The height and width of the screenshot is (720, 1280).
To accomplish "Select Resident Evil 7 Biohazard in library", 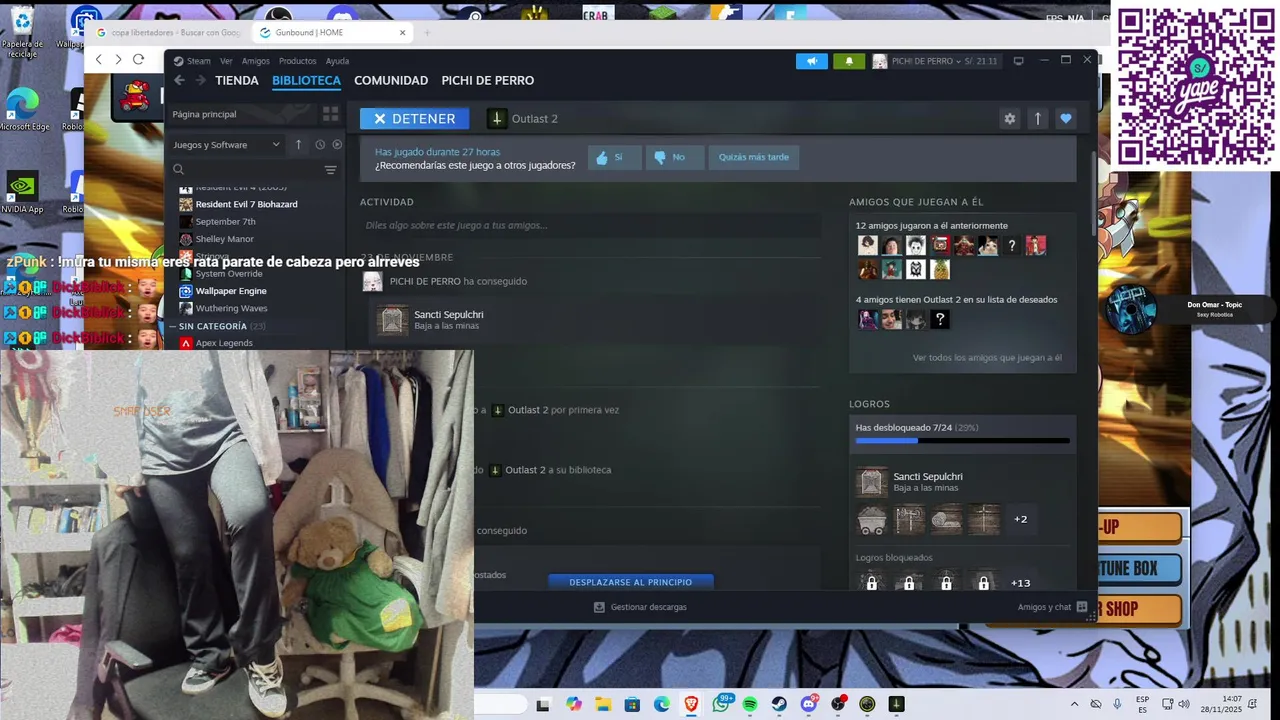I will coord(246,204).
